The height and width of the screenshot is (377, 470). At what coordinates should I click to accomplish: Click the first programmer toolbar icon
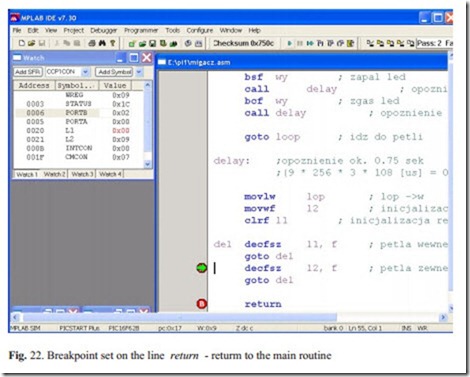(370, 43)
